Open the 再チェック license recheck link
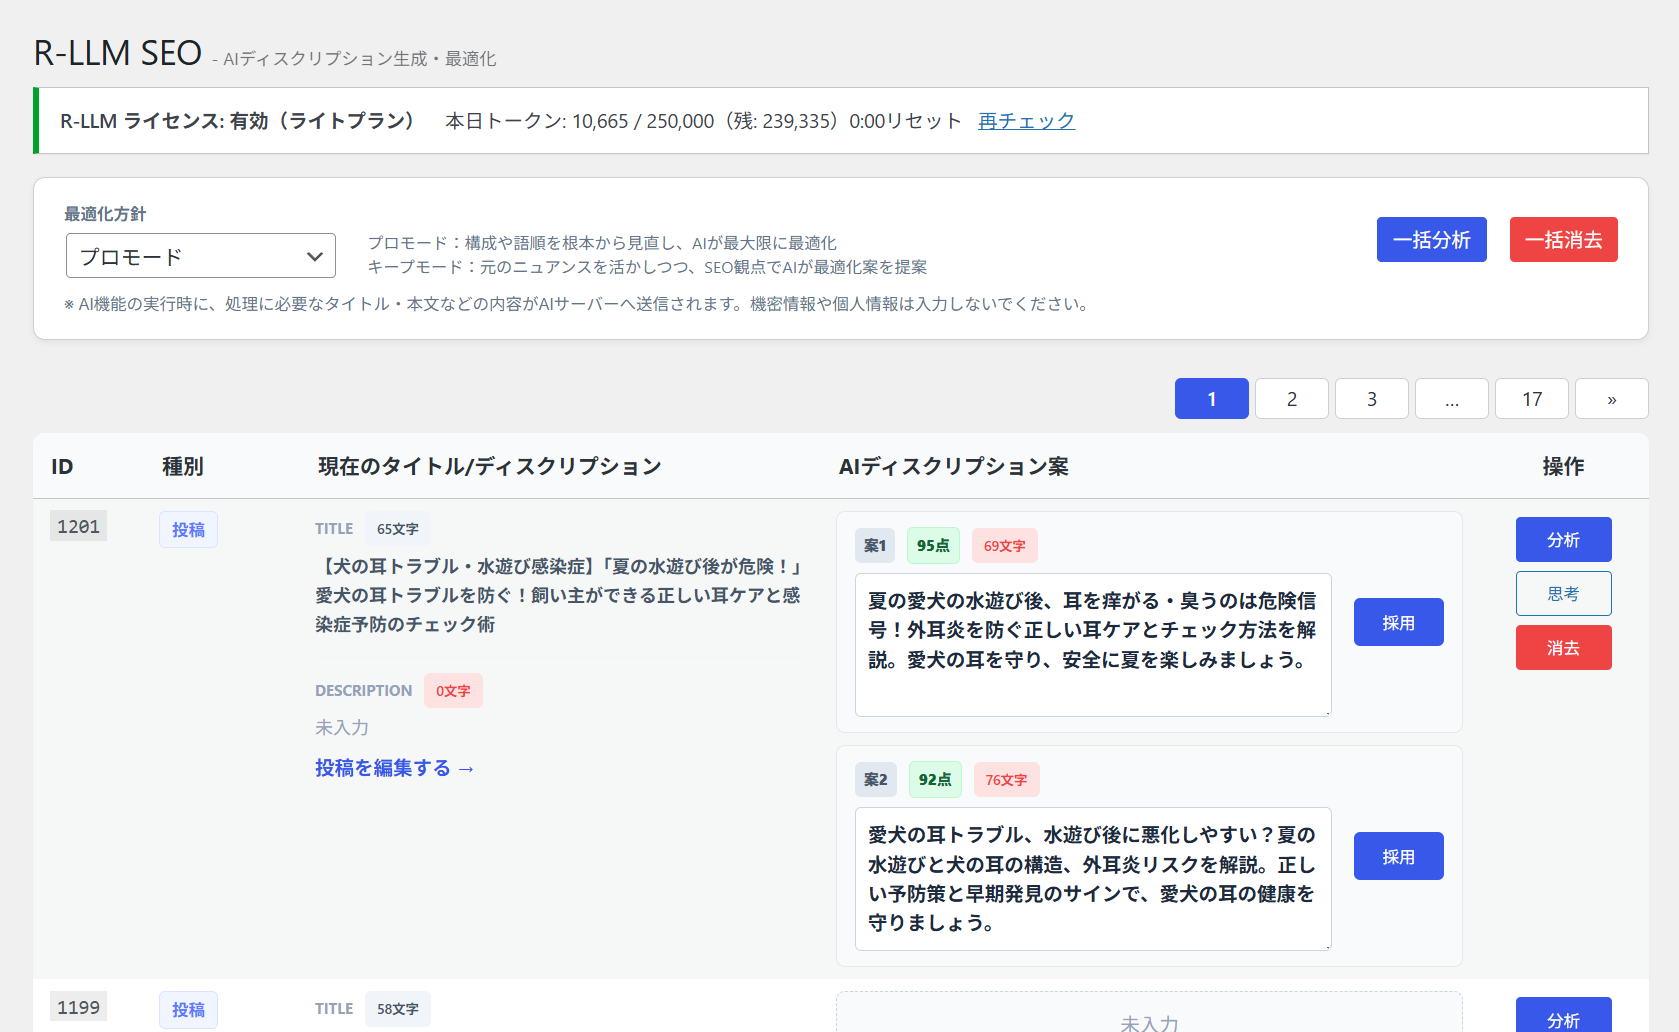 [x=1026, y=120]
